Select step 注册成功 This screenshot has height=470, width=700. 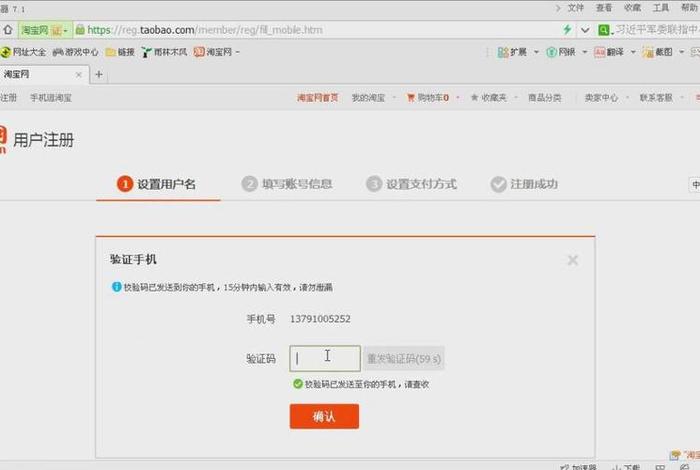[x=524, y=184]
